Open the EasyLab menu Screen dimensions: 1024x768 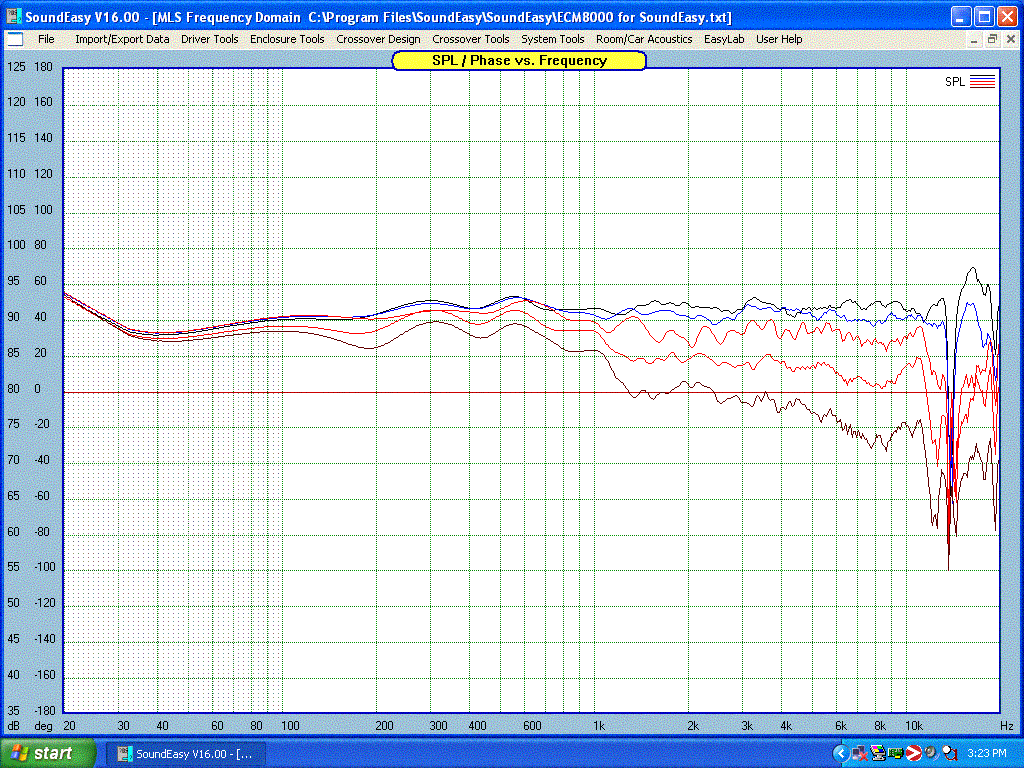pyautogui.click(x=724, y=39)
